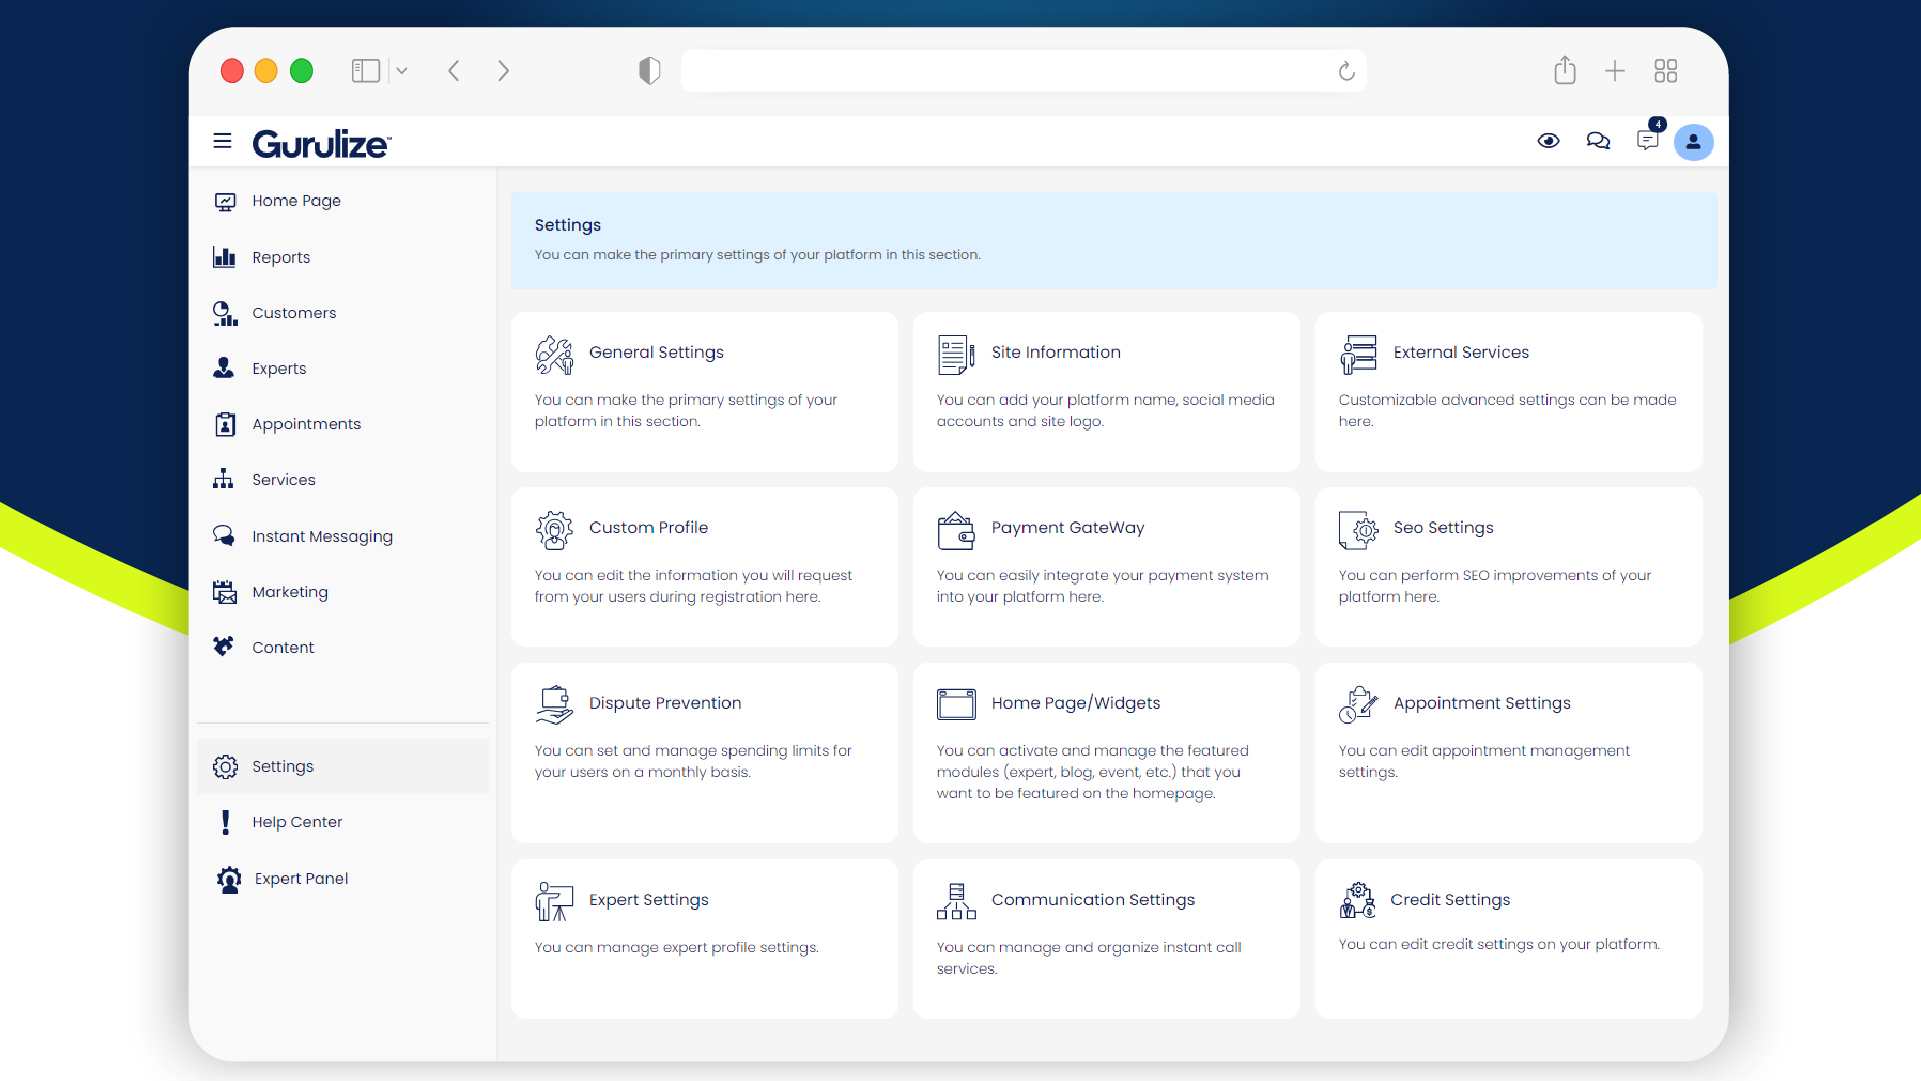Open the notifications icon showing 4 unread
The image size is (1921, 1081).
(x=1647, y=141)
